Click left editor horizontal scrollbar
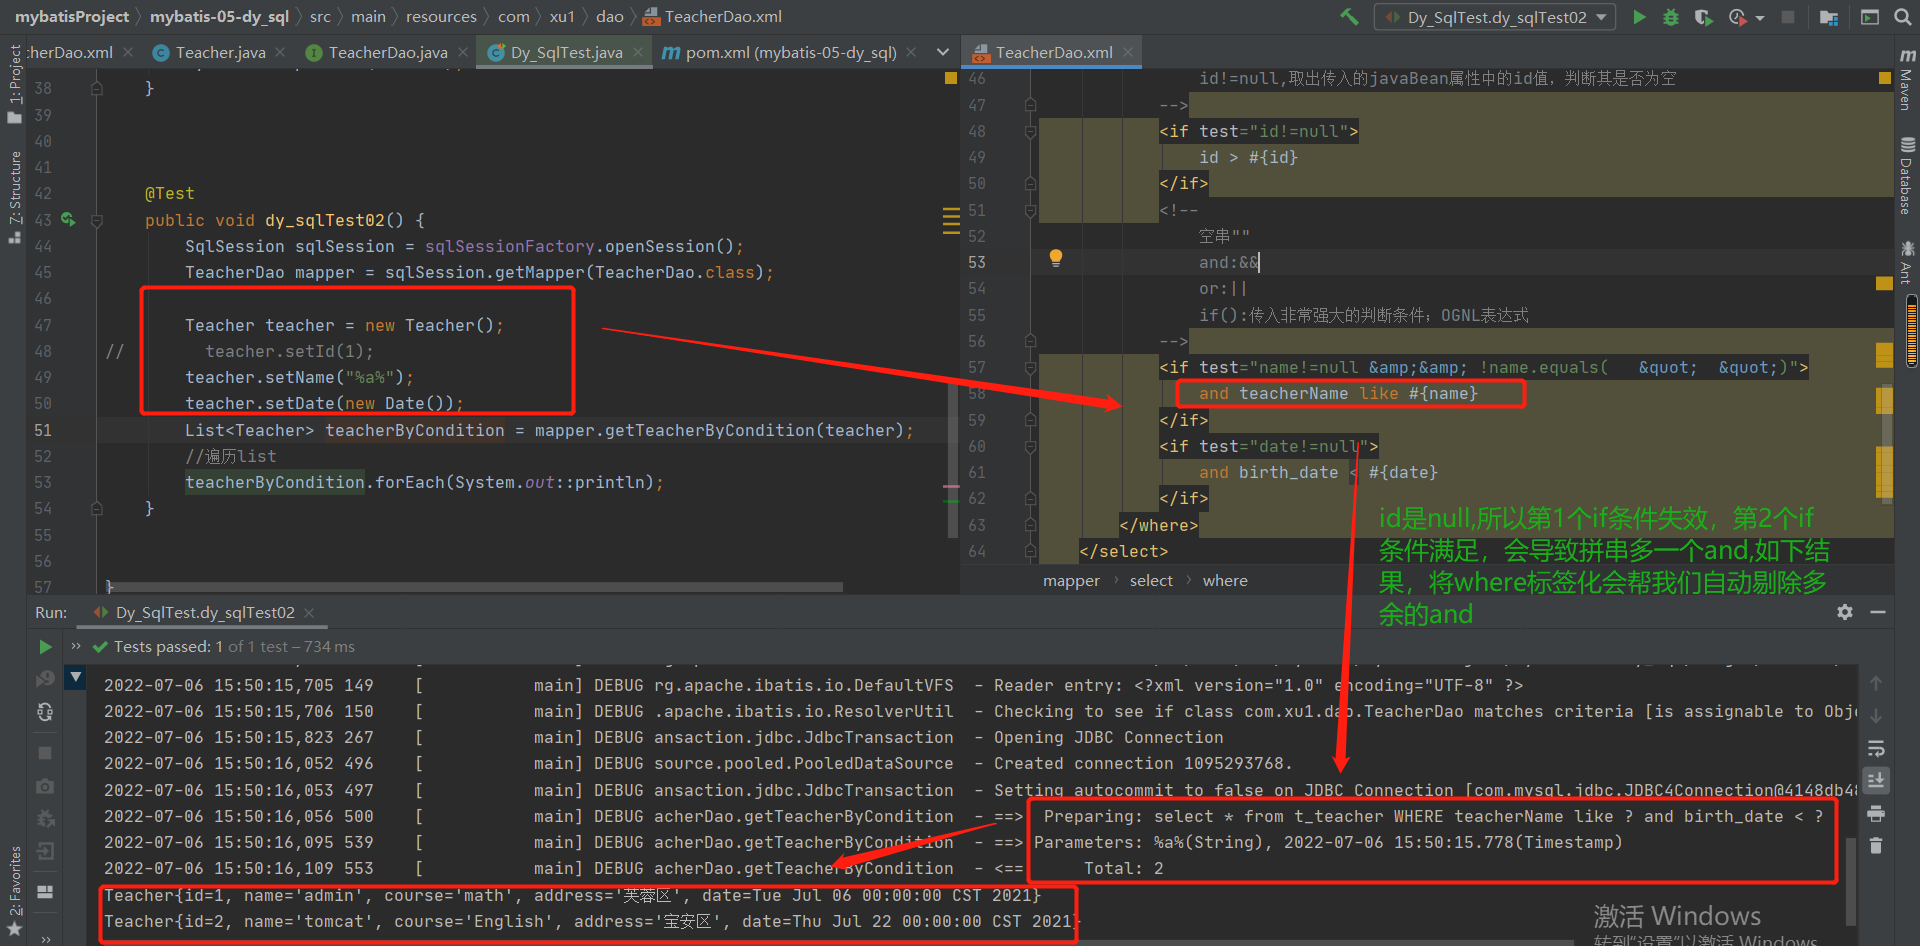Screen dimensions: 1920x946 pyautogui.click(x=475, y=587)
